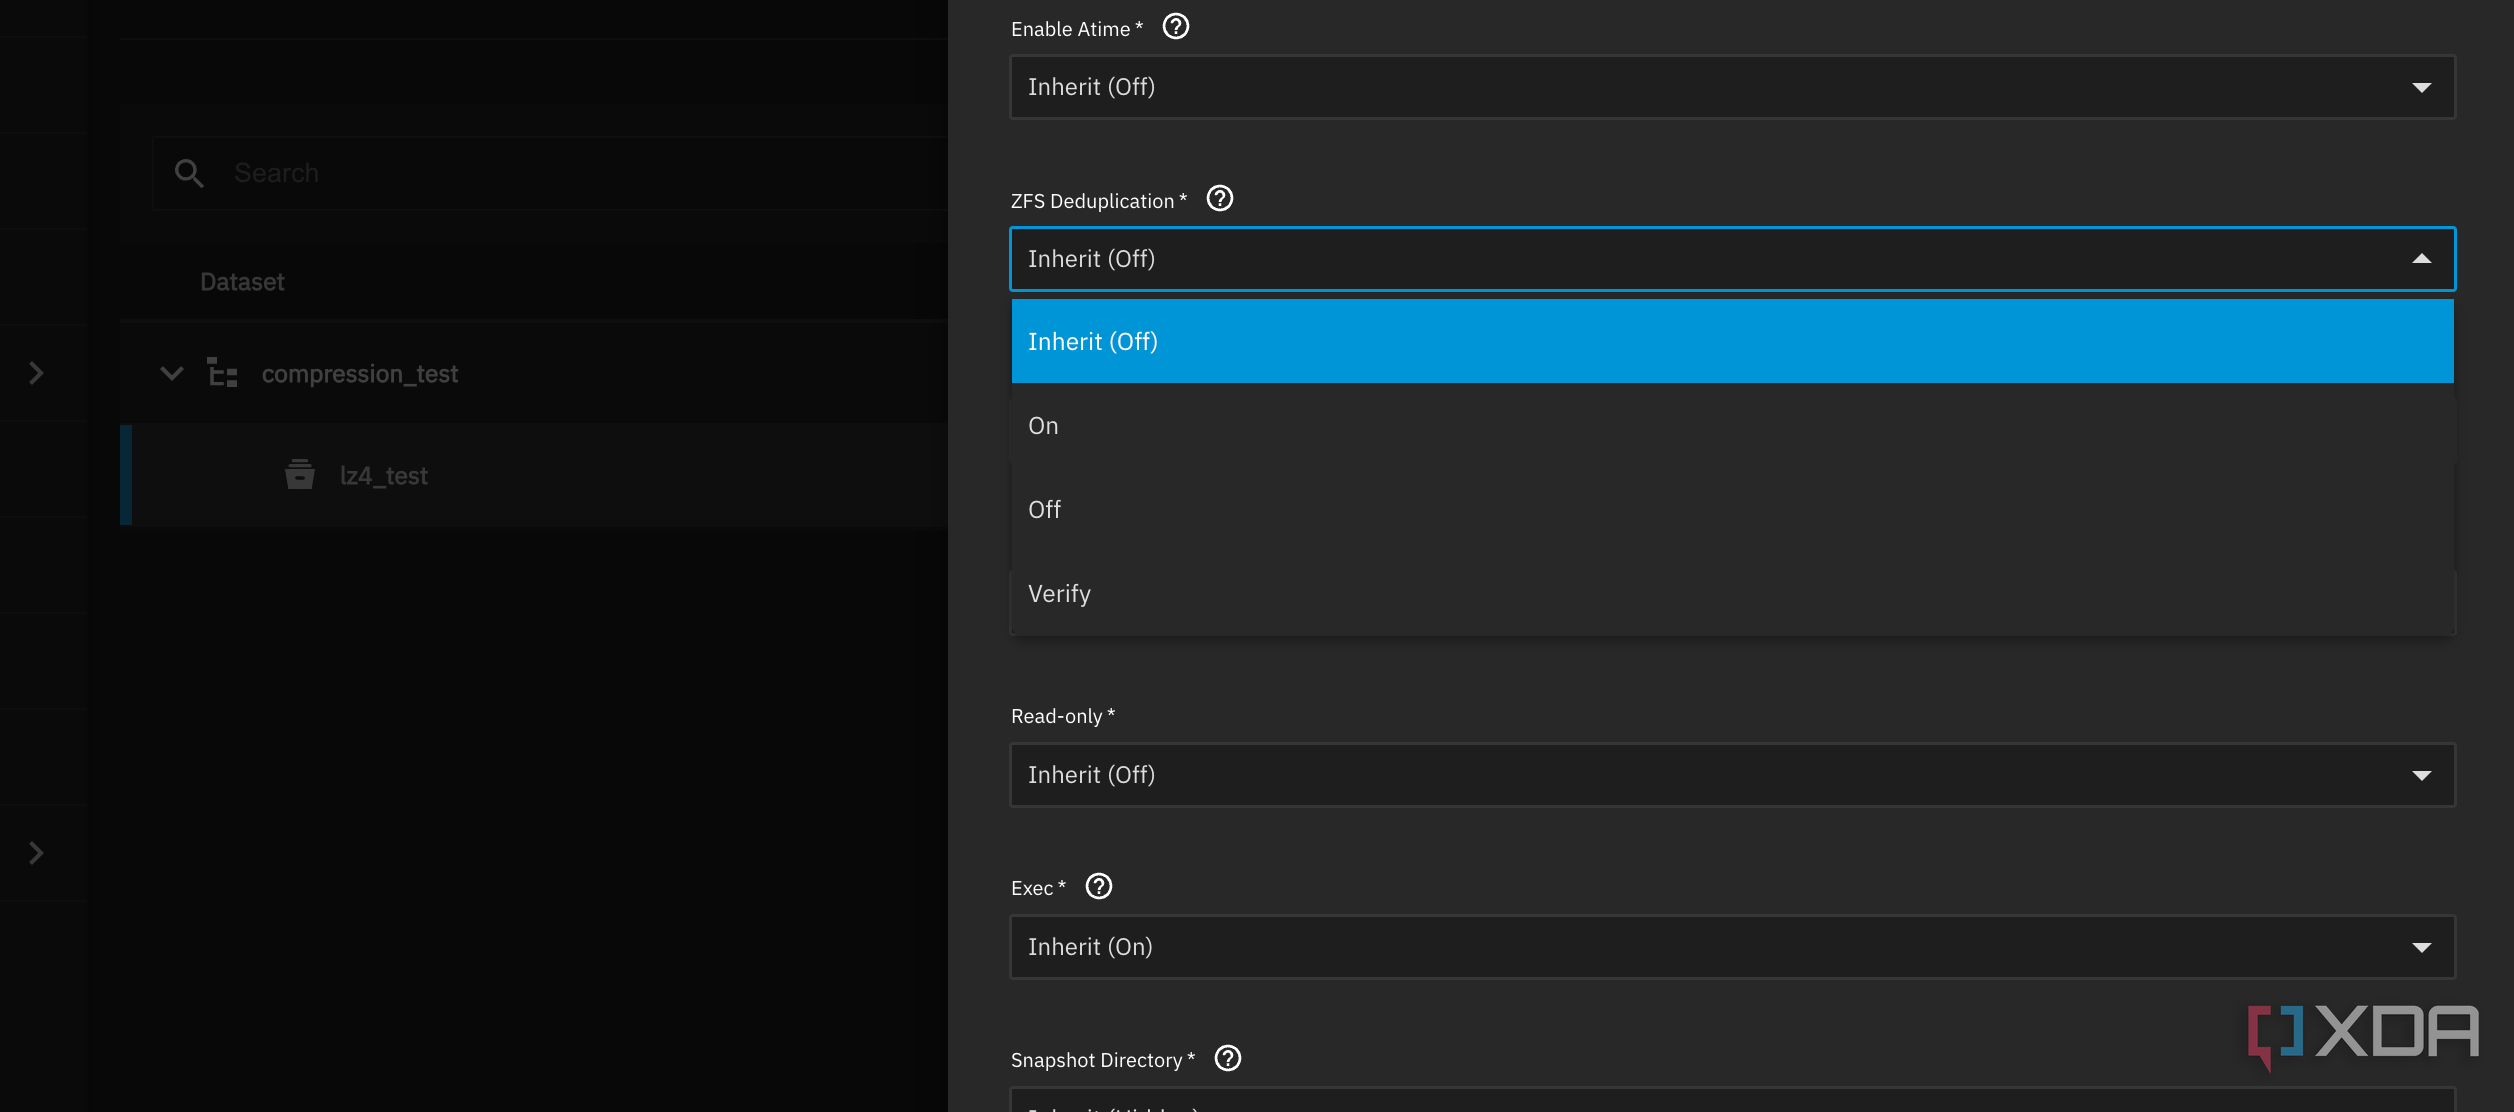2514x1112 pixels.
Task: Click the Dataset column header
Action: coord(242,282)
